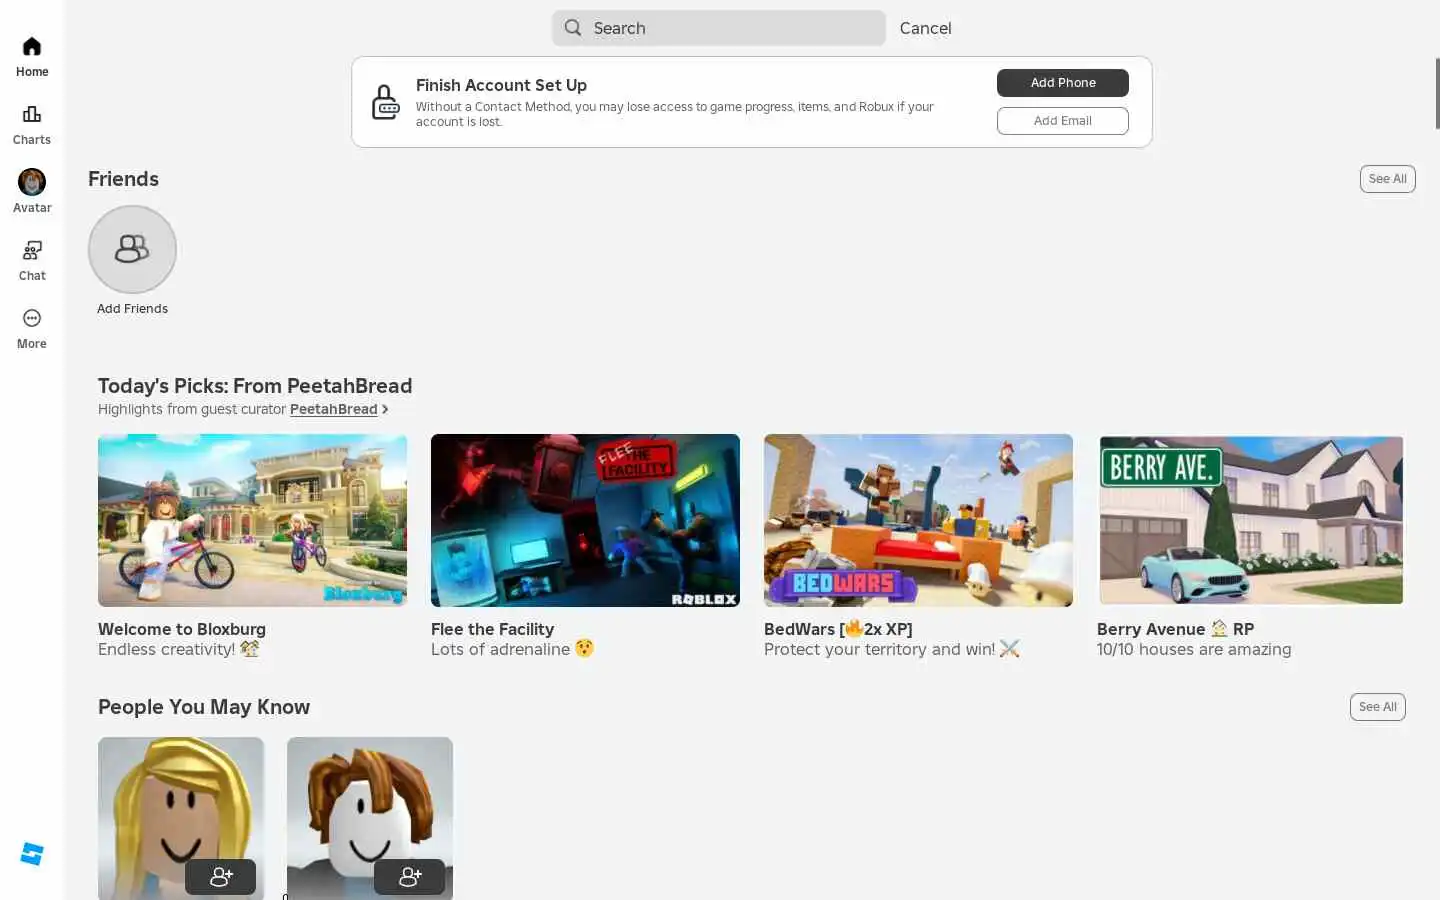Click the BedWars [2x XP] title
1440x900 pixels.
pos(838,629)
